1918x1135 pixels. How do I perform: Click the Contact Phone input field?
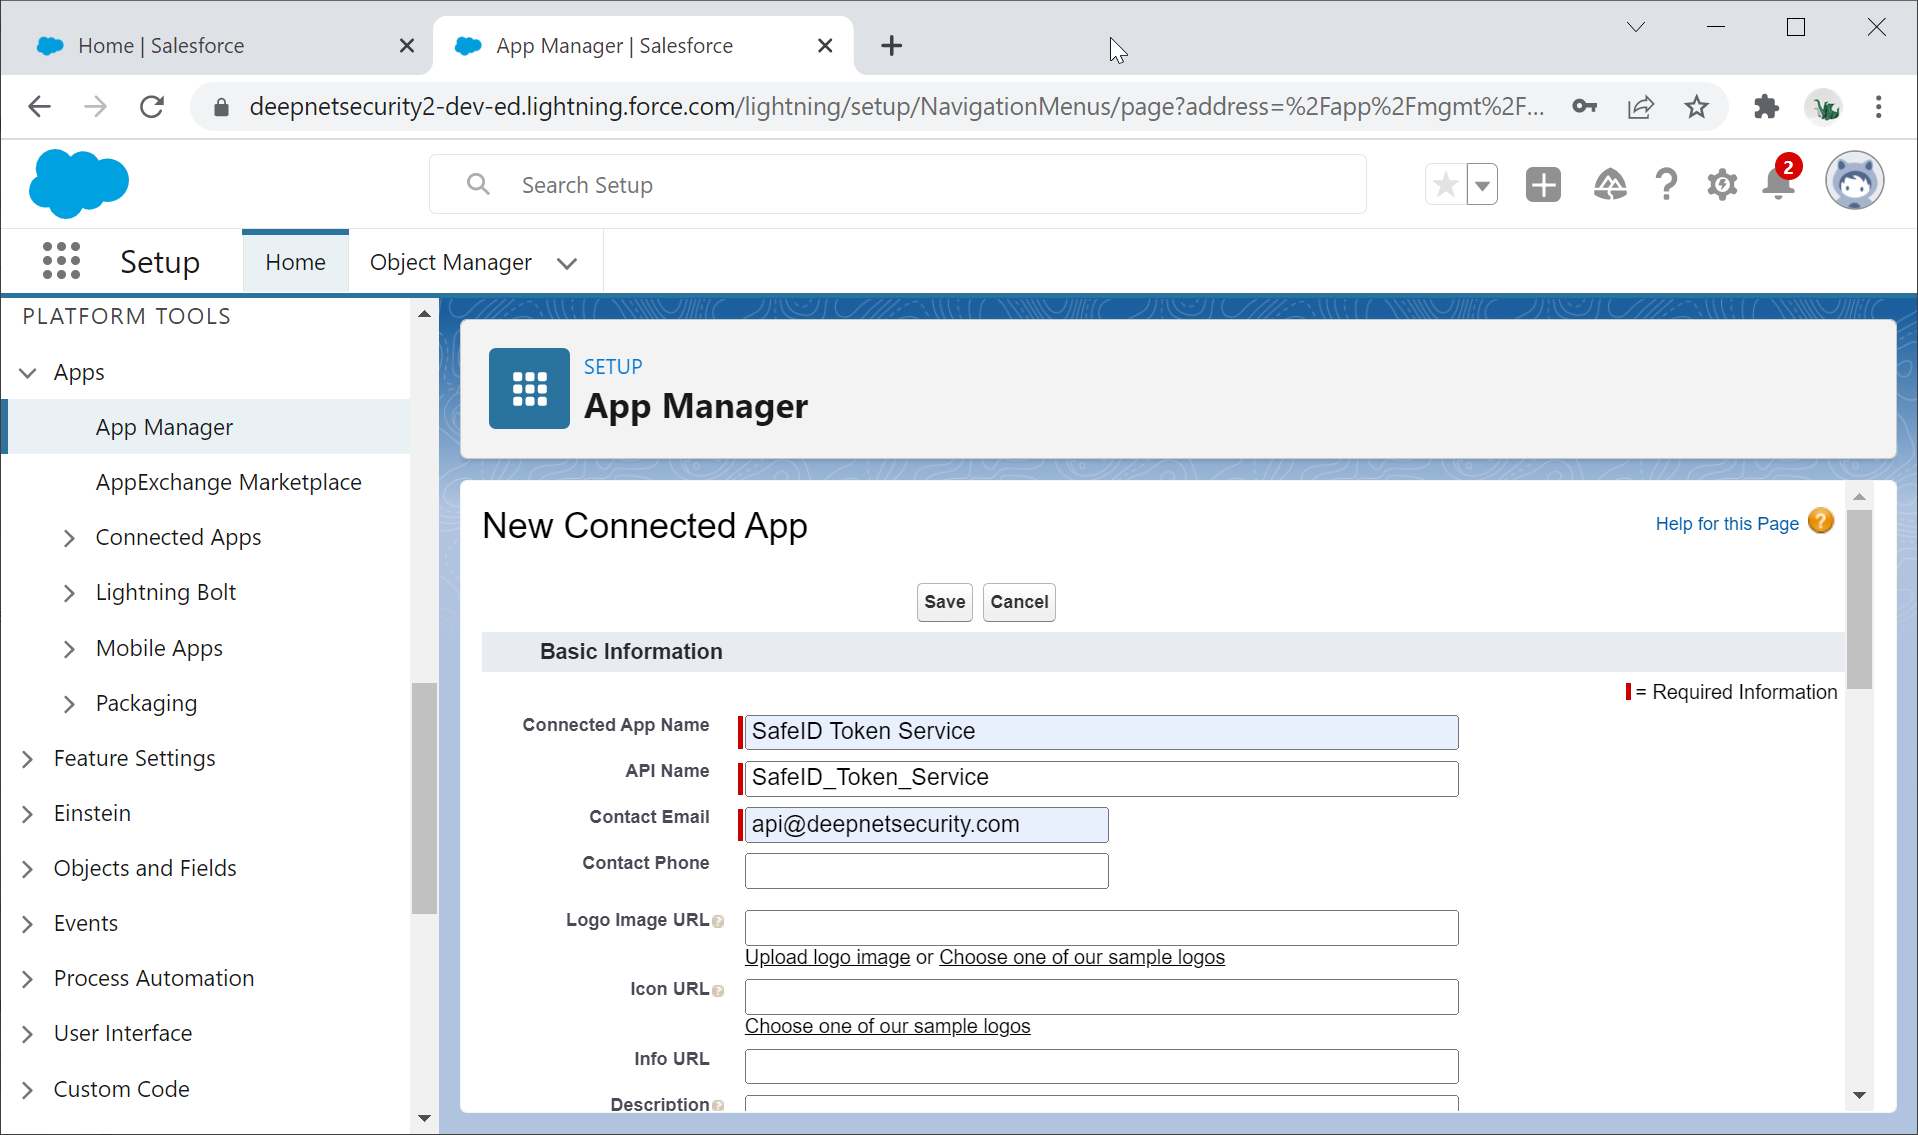[x=926, y=870]
